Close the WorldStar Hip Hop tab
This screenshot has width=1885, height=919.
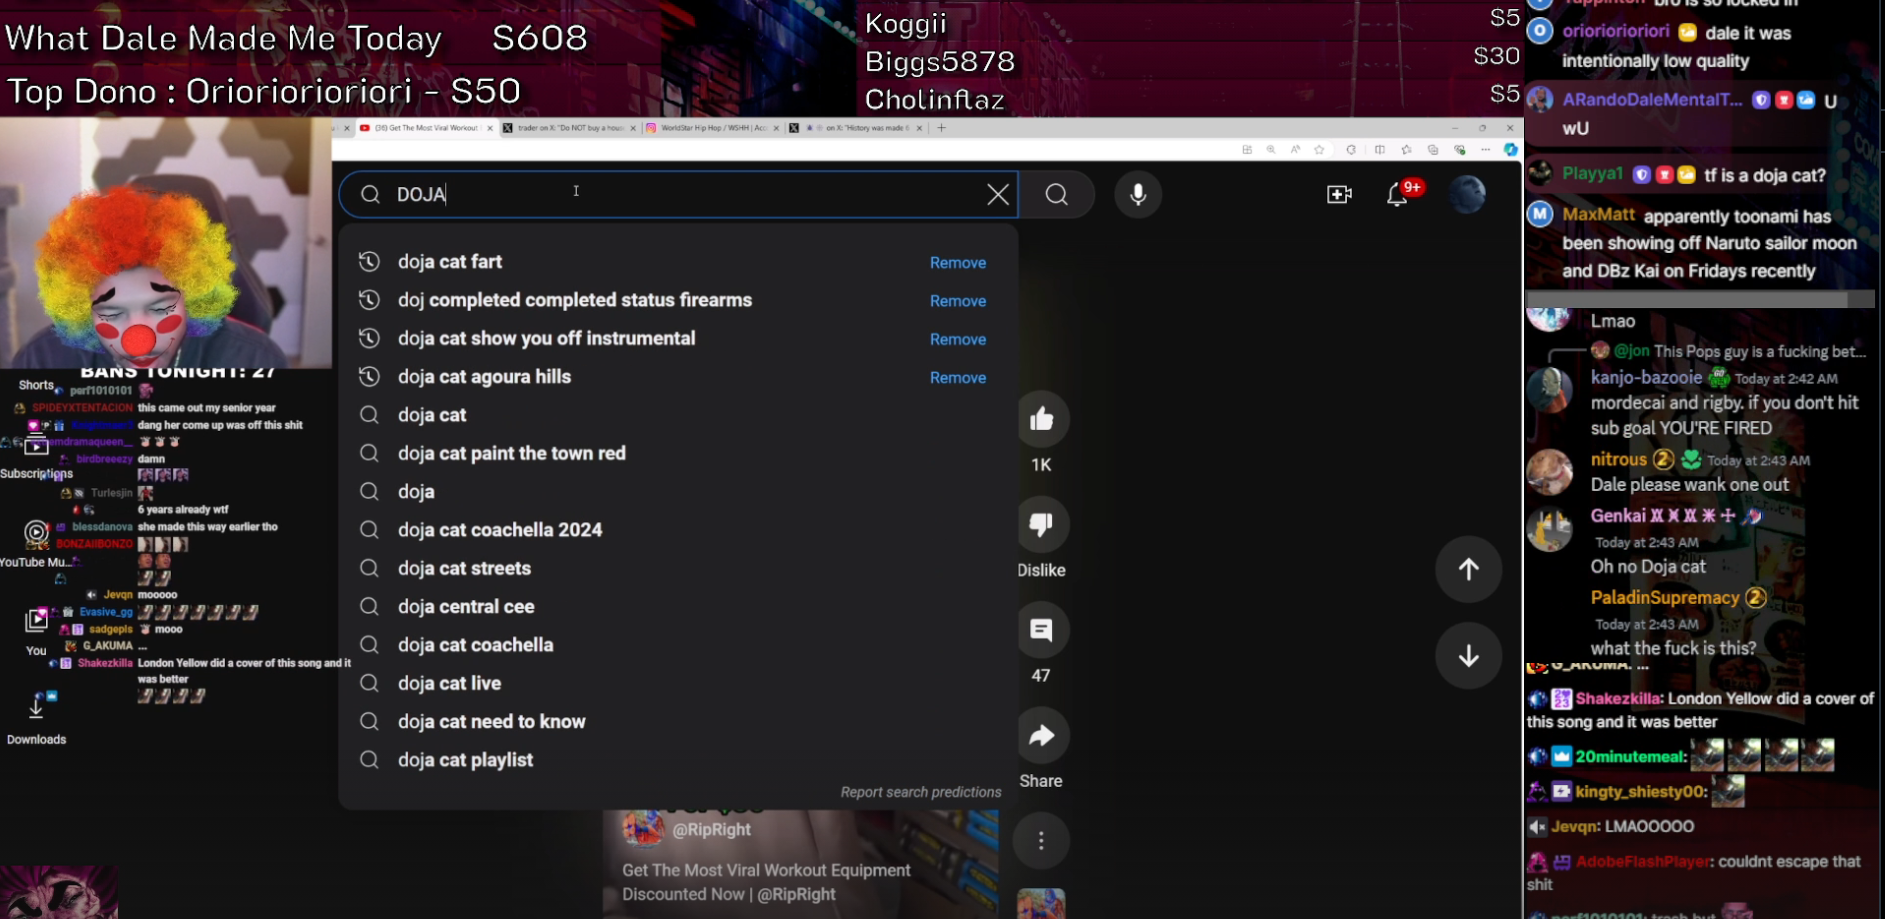coord(776,128)
